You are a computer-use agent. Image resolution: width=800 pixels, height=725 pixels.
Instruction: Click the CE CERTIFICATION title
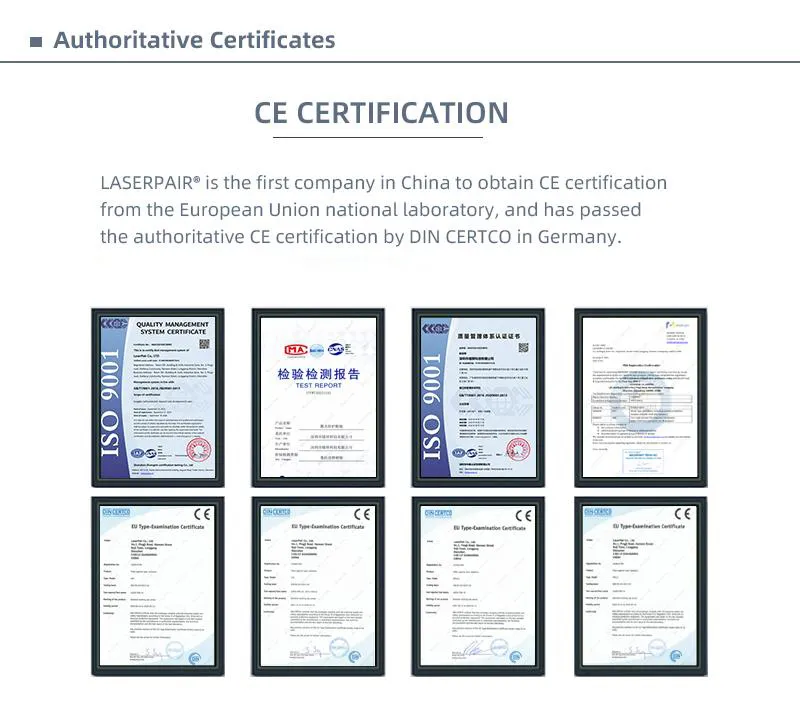tap(381, 112)
